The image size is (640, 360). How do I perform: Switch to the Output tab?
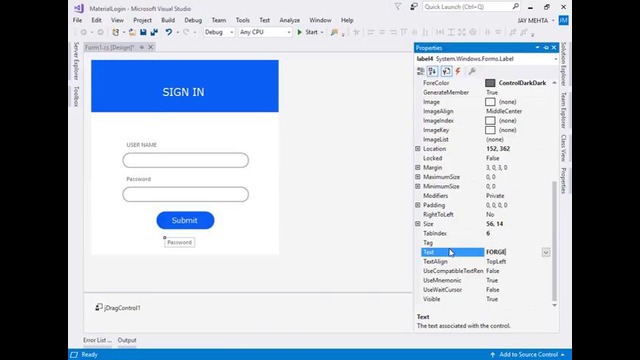(x=127, y=340)
